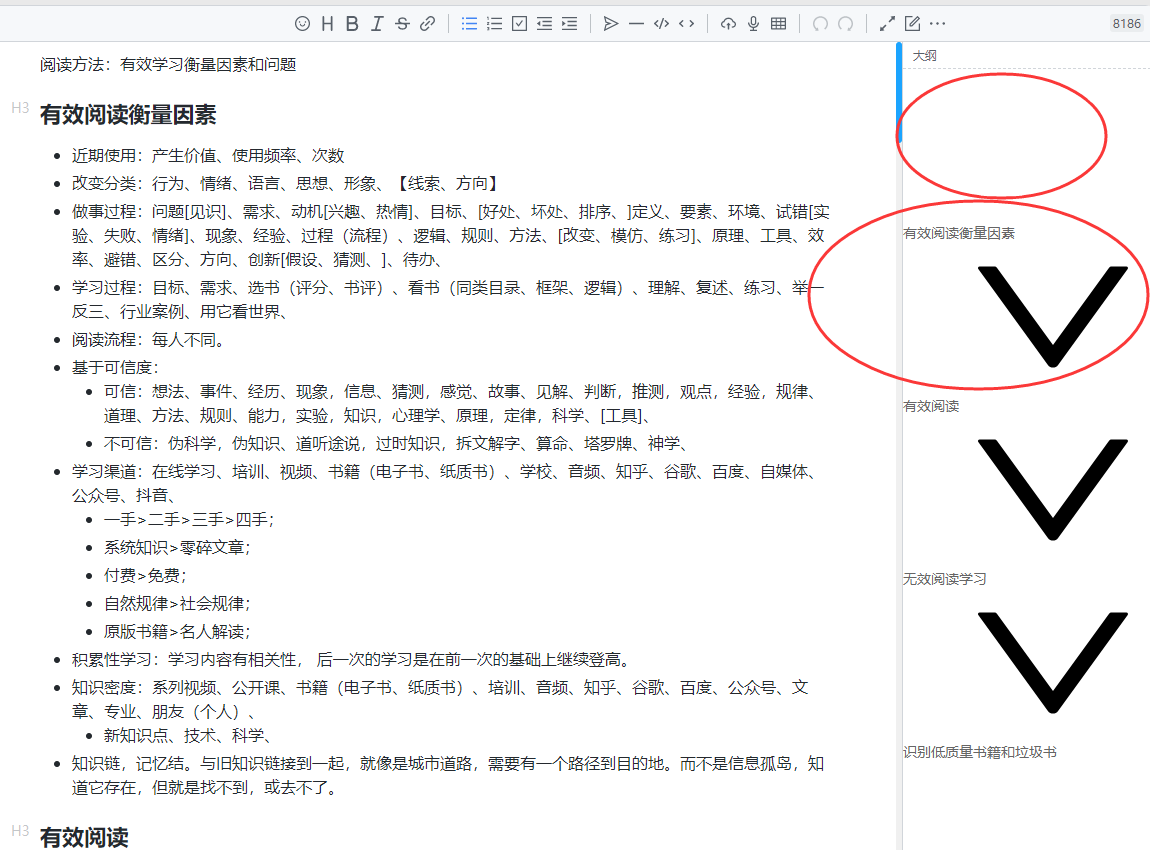Viewport: 1150px width, 850px height.
Task: Go to 无效阅读学习 outline entry
Action: pyautogui.click(x=945, y=579)
